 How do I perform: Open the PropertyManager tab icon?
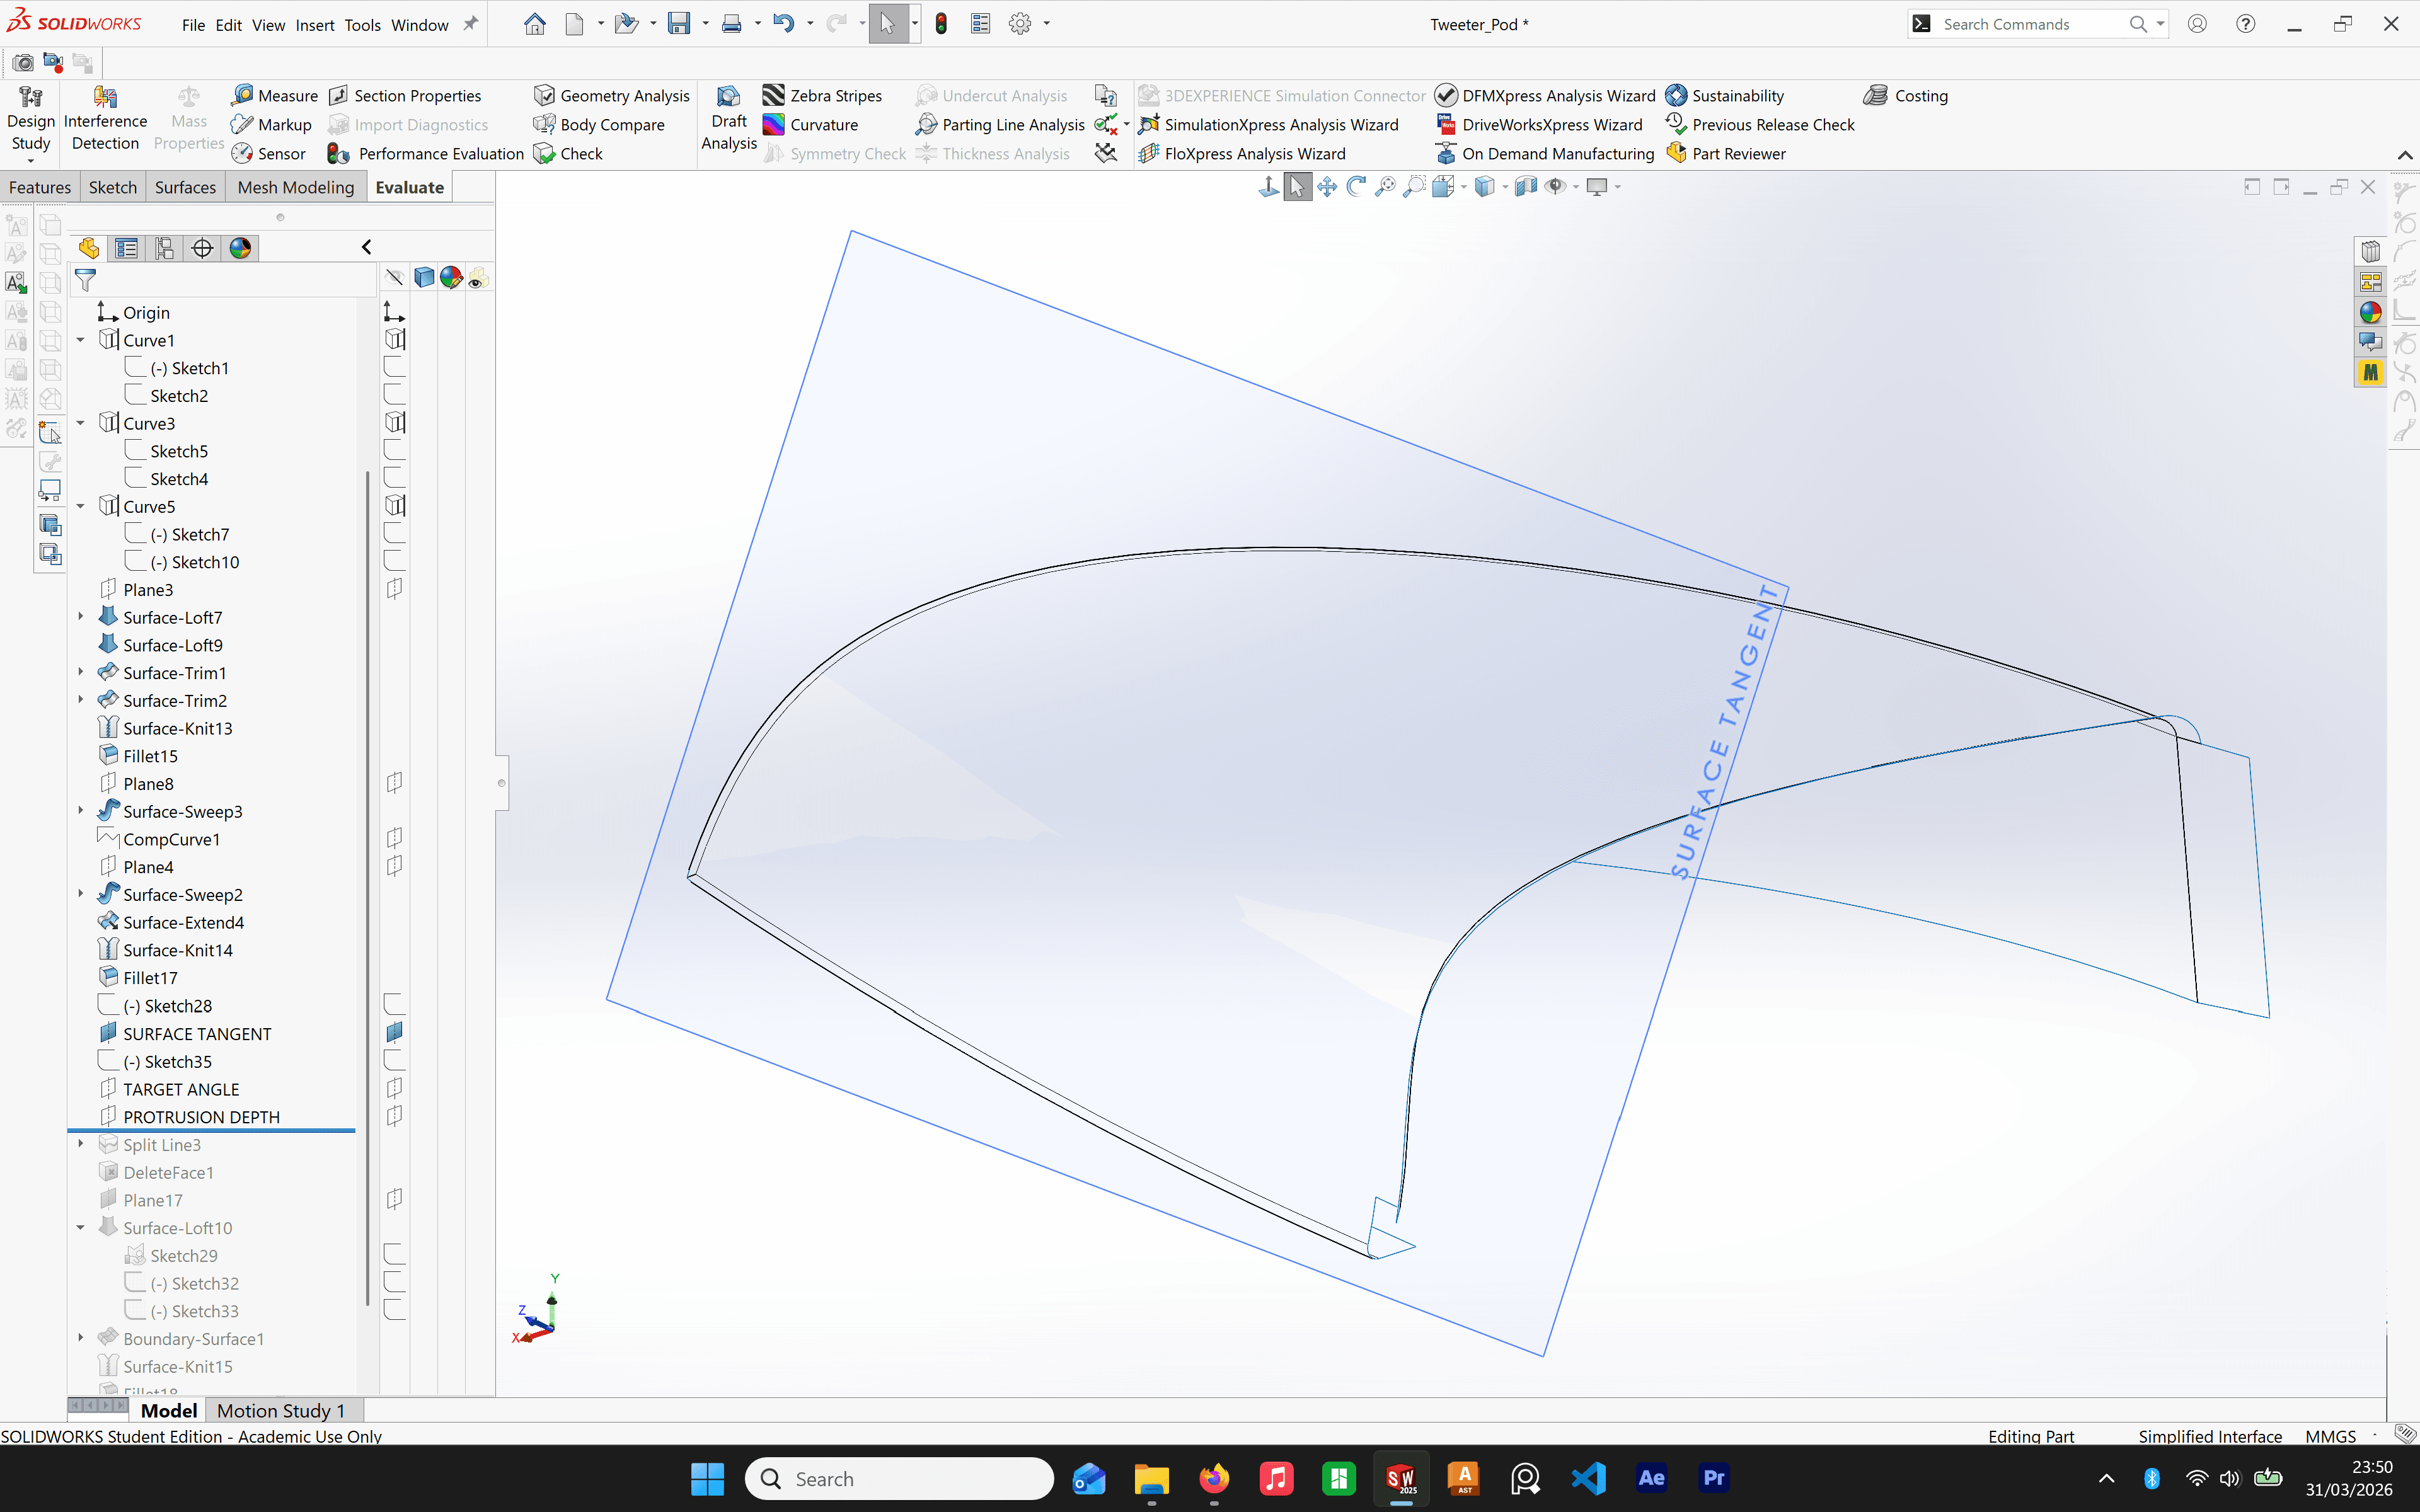[x=127, y=248]
